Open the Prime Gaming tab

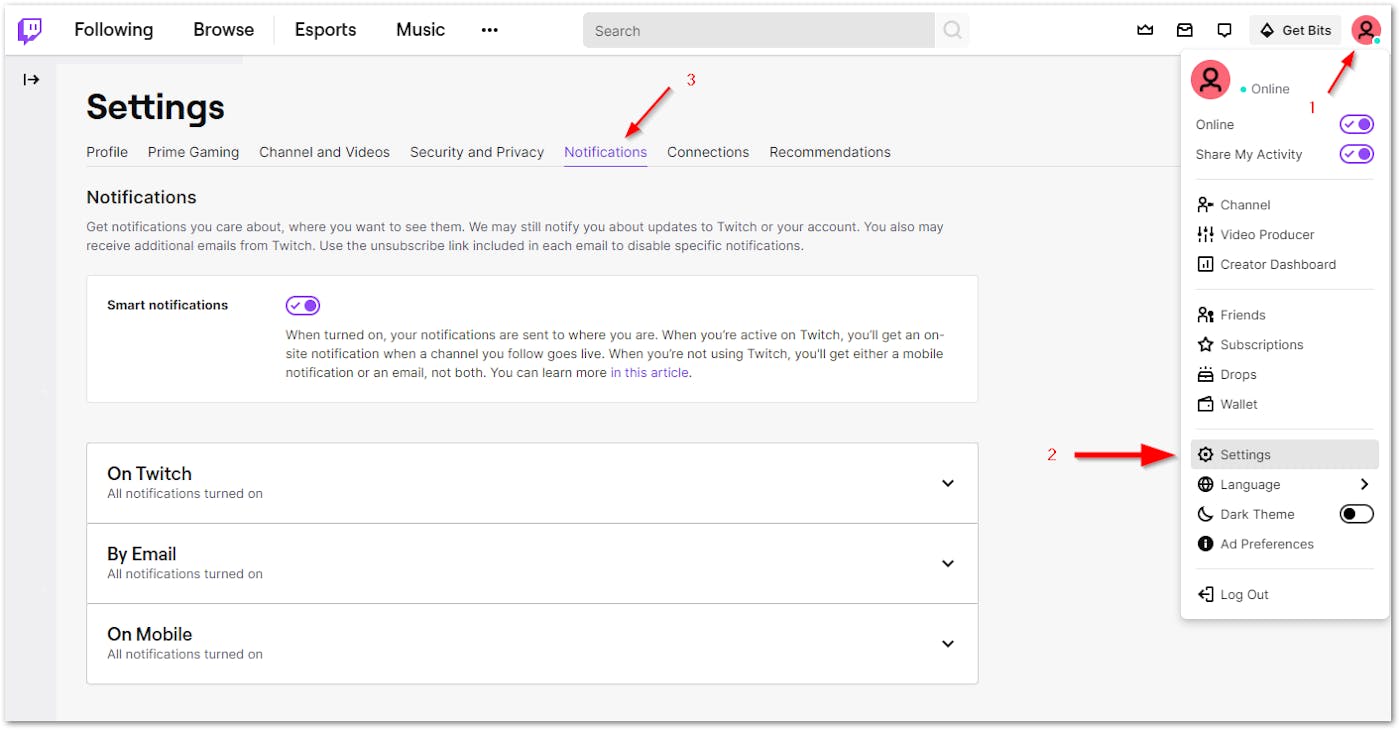tap(193, 152)
